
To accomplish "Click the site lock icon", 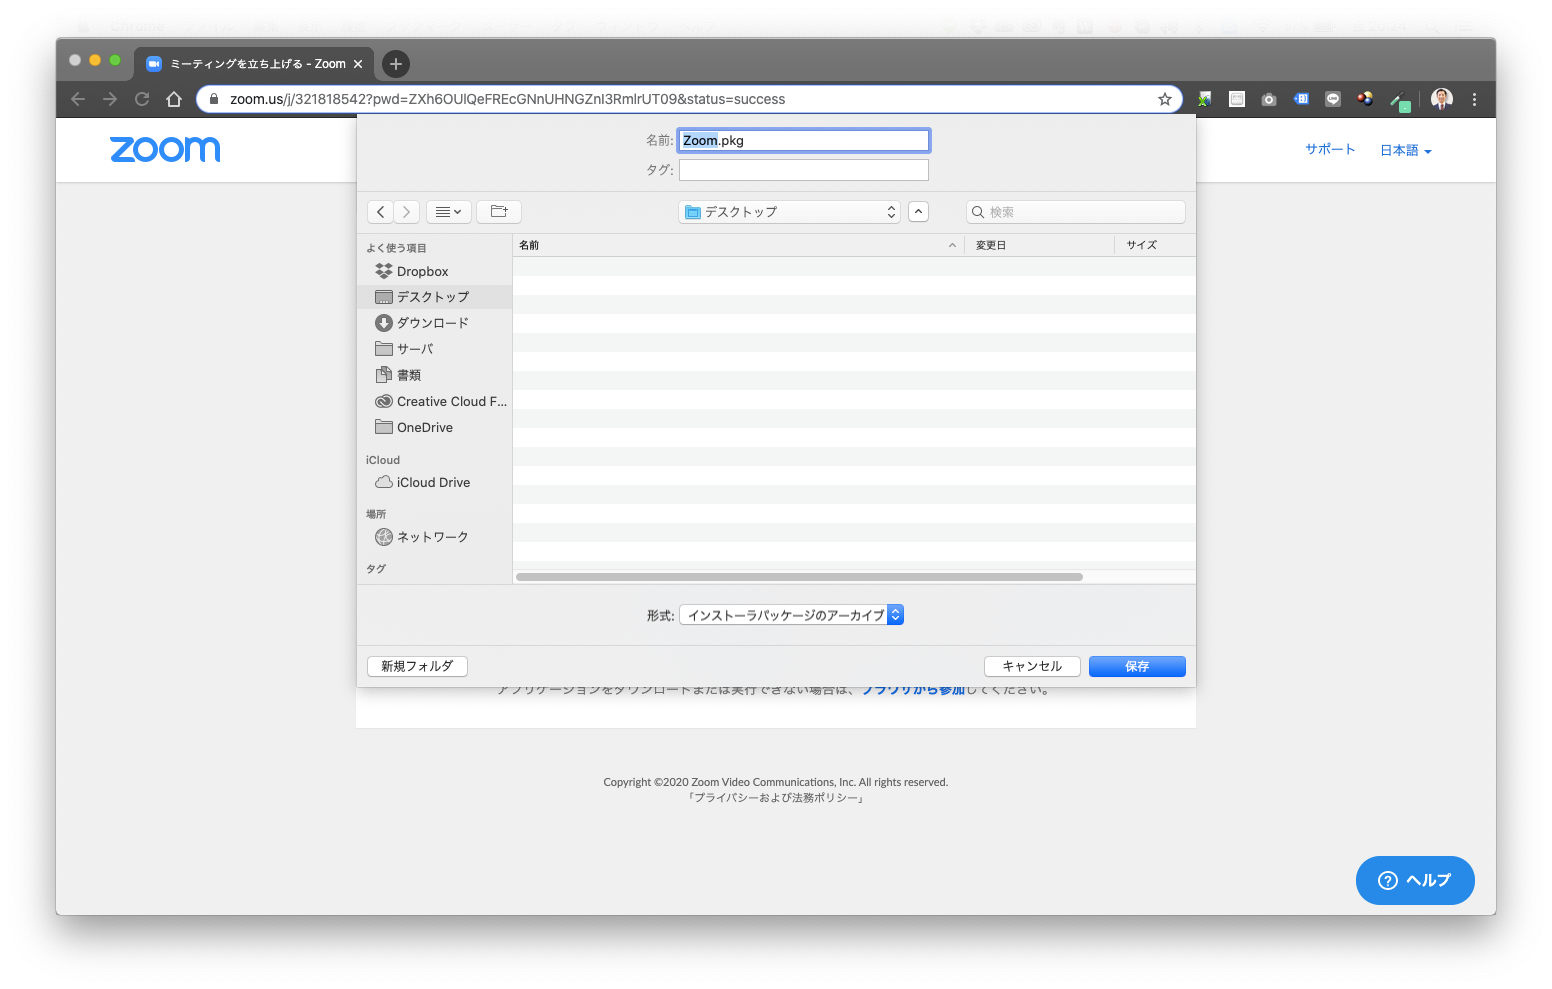I will tap(213, 99).
